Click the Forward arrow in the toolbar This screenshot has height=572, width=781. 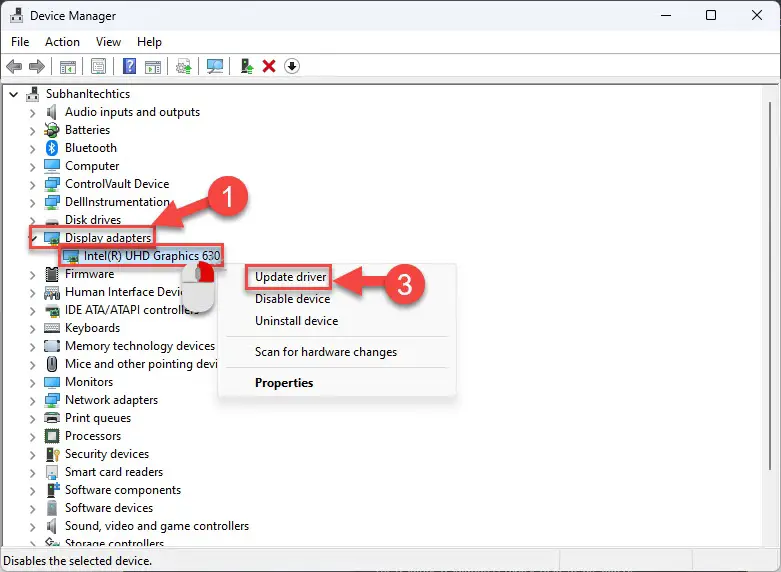[x=36, y=66]
